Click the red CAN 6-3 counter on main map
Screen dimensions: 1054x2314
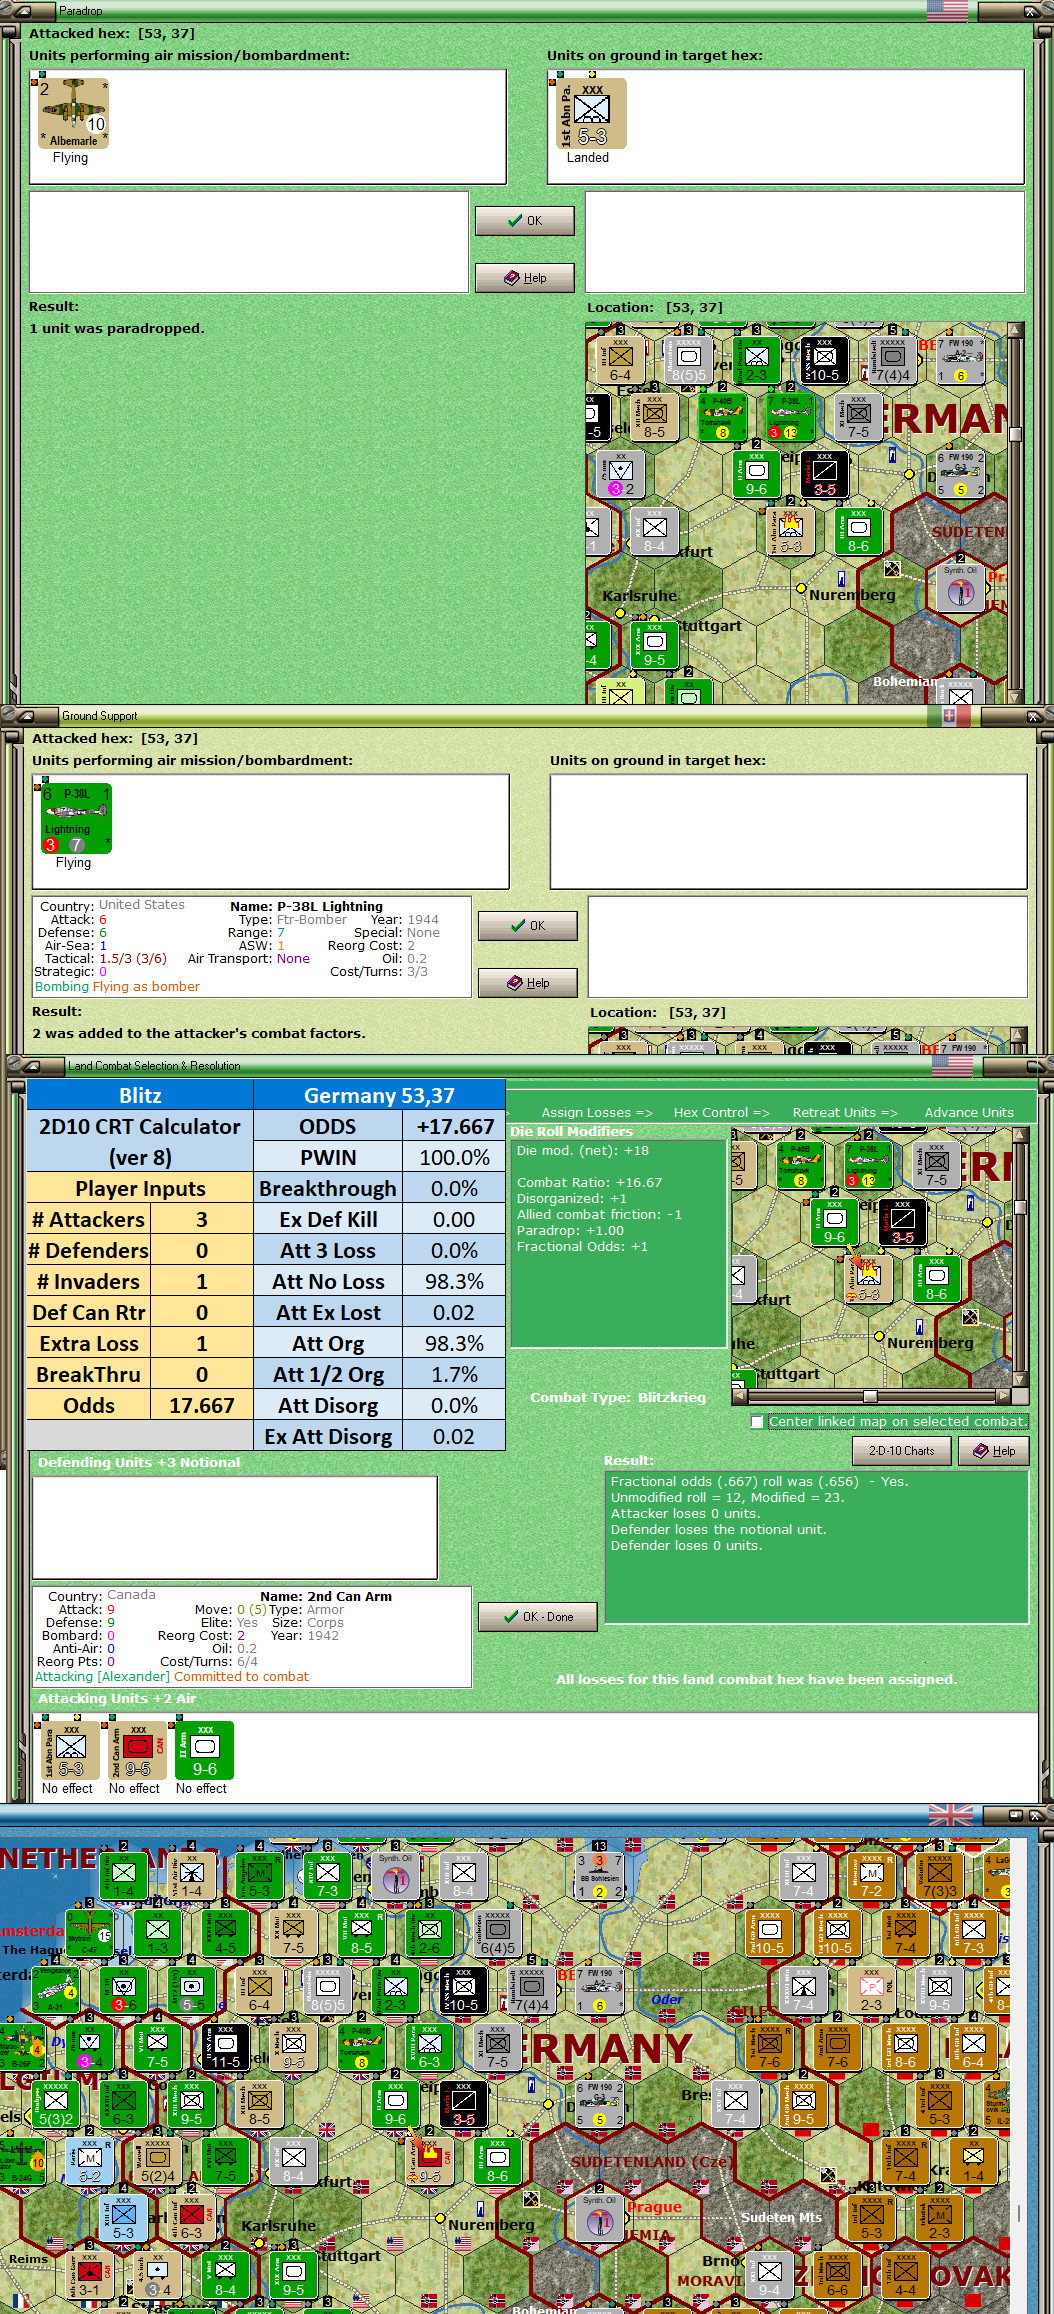point(191,2219)
